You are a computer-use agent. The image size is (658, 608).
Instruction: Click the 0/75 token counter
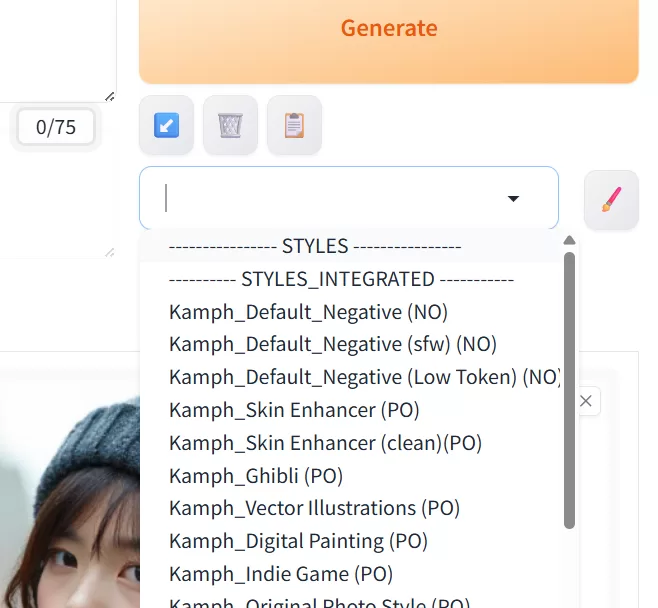click(x=56, y=127)
